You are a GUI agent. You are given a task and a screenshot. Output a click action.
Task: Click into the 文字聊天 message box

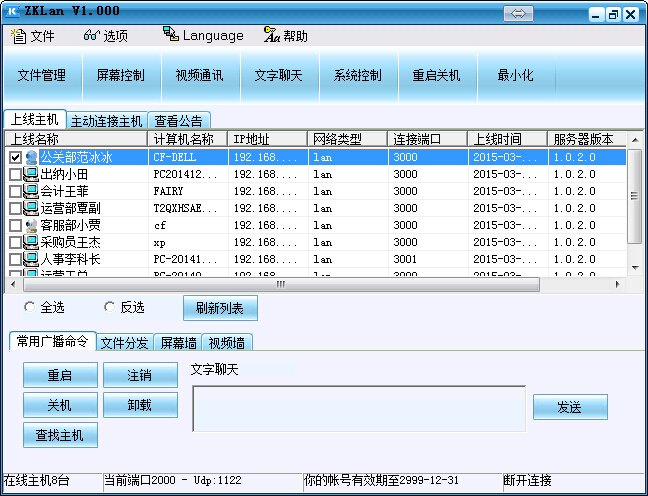[358, 408]
